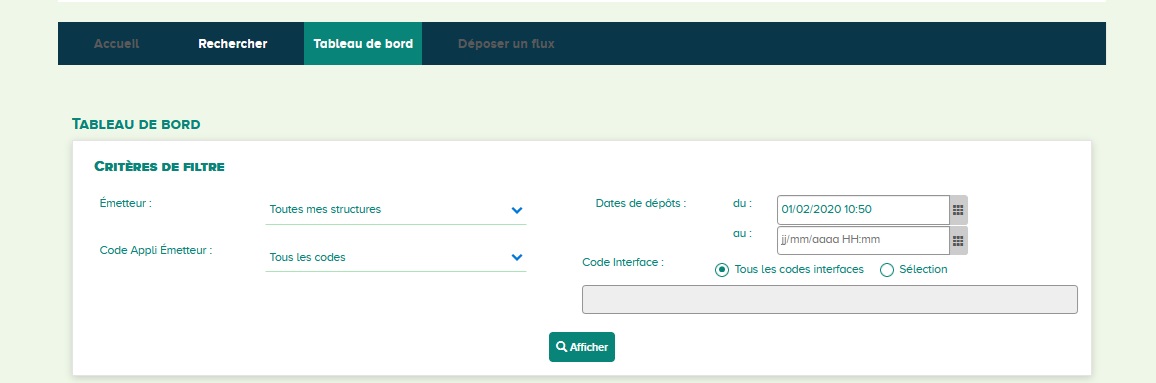Click the 'Code Appli Émetteur :' label
Viewport: 1156px width, 383px height.
(x=156, y=250)
